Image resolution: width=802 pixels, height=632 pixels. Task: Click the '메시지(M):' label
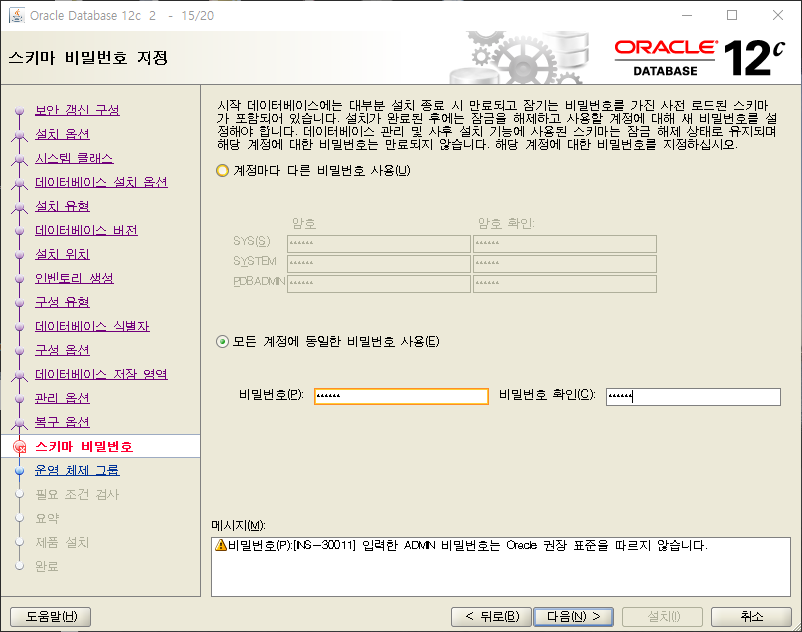[x=238, y=526]
